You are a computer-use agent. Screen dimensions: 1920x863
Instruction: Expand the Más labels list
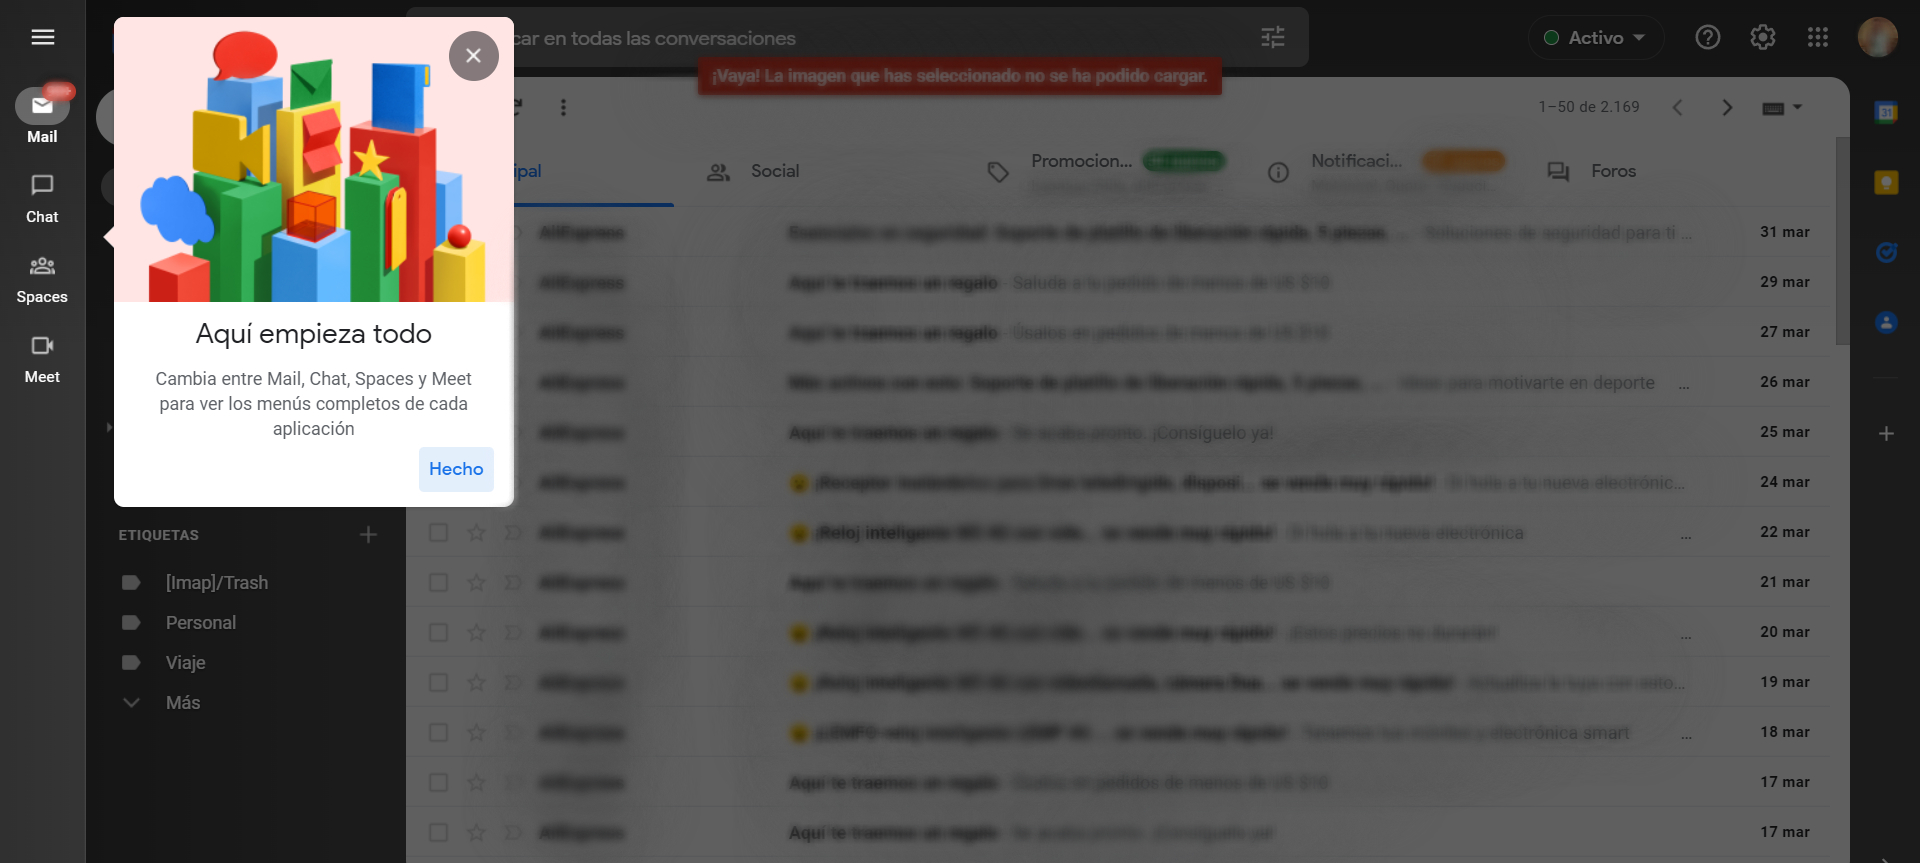(182, 703)
